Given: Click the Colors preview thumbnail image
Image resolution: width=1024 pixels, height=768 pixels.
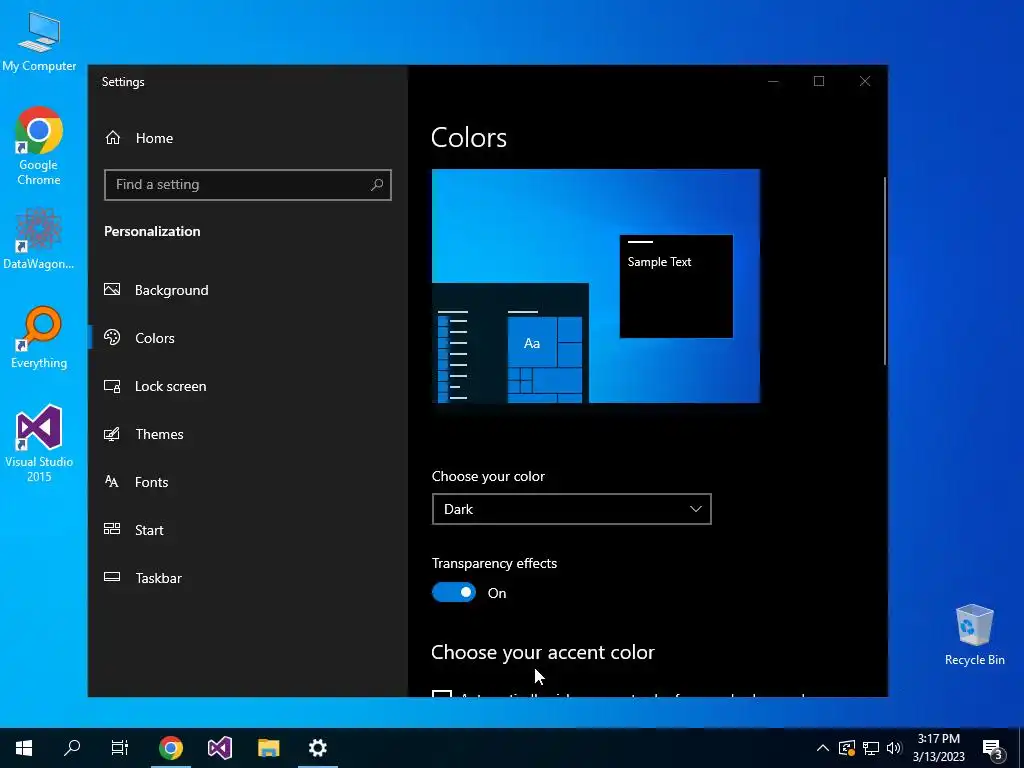Looking at the screenshot, I should click(x=596, y=286).
